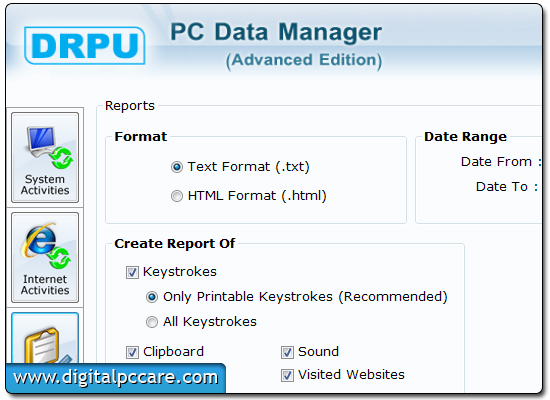The height and width of the screenshot is (400, 550).
Task: Click the Create Report Of heading
Action: (x=175, y=244)
